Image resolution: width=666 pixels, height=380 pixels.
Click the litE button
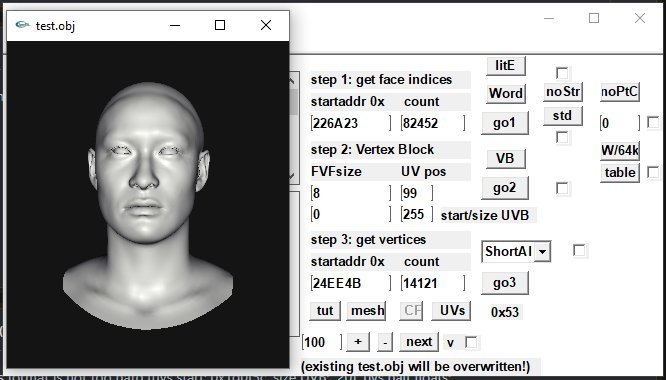(x=505, y=66)
